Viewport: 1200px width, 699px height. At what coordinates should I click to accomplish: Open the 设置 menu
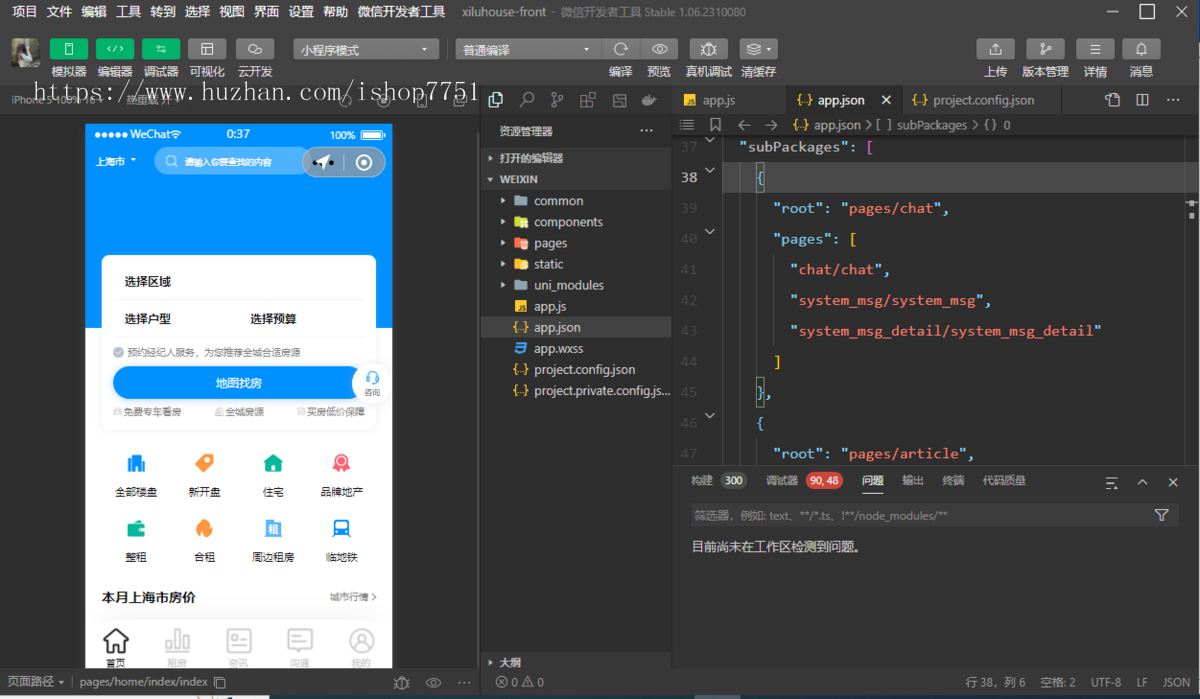pyautogui.click(x=301, y=12)
